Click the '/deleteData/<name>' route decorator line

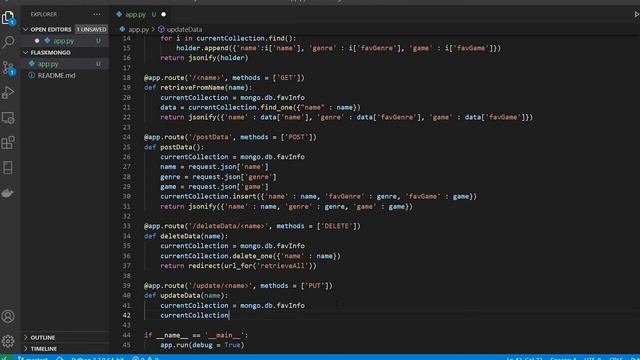[252, 226]
